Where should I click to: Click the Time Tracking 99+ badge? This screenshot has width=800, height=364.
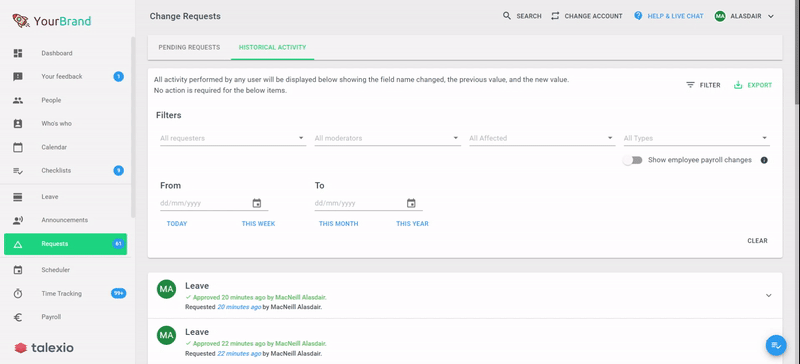[118, 294]
